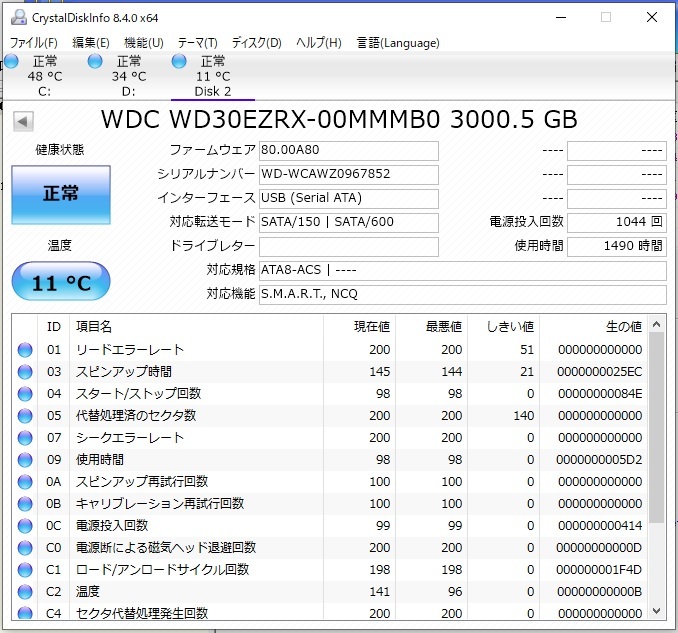The width and height of the screenshot is (678, 633).
Task: Open the ファイル(F) menu
Action: (x=34, y=43)
